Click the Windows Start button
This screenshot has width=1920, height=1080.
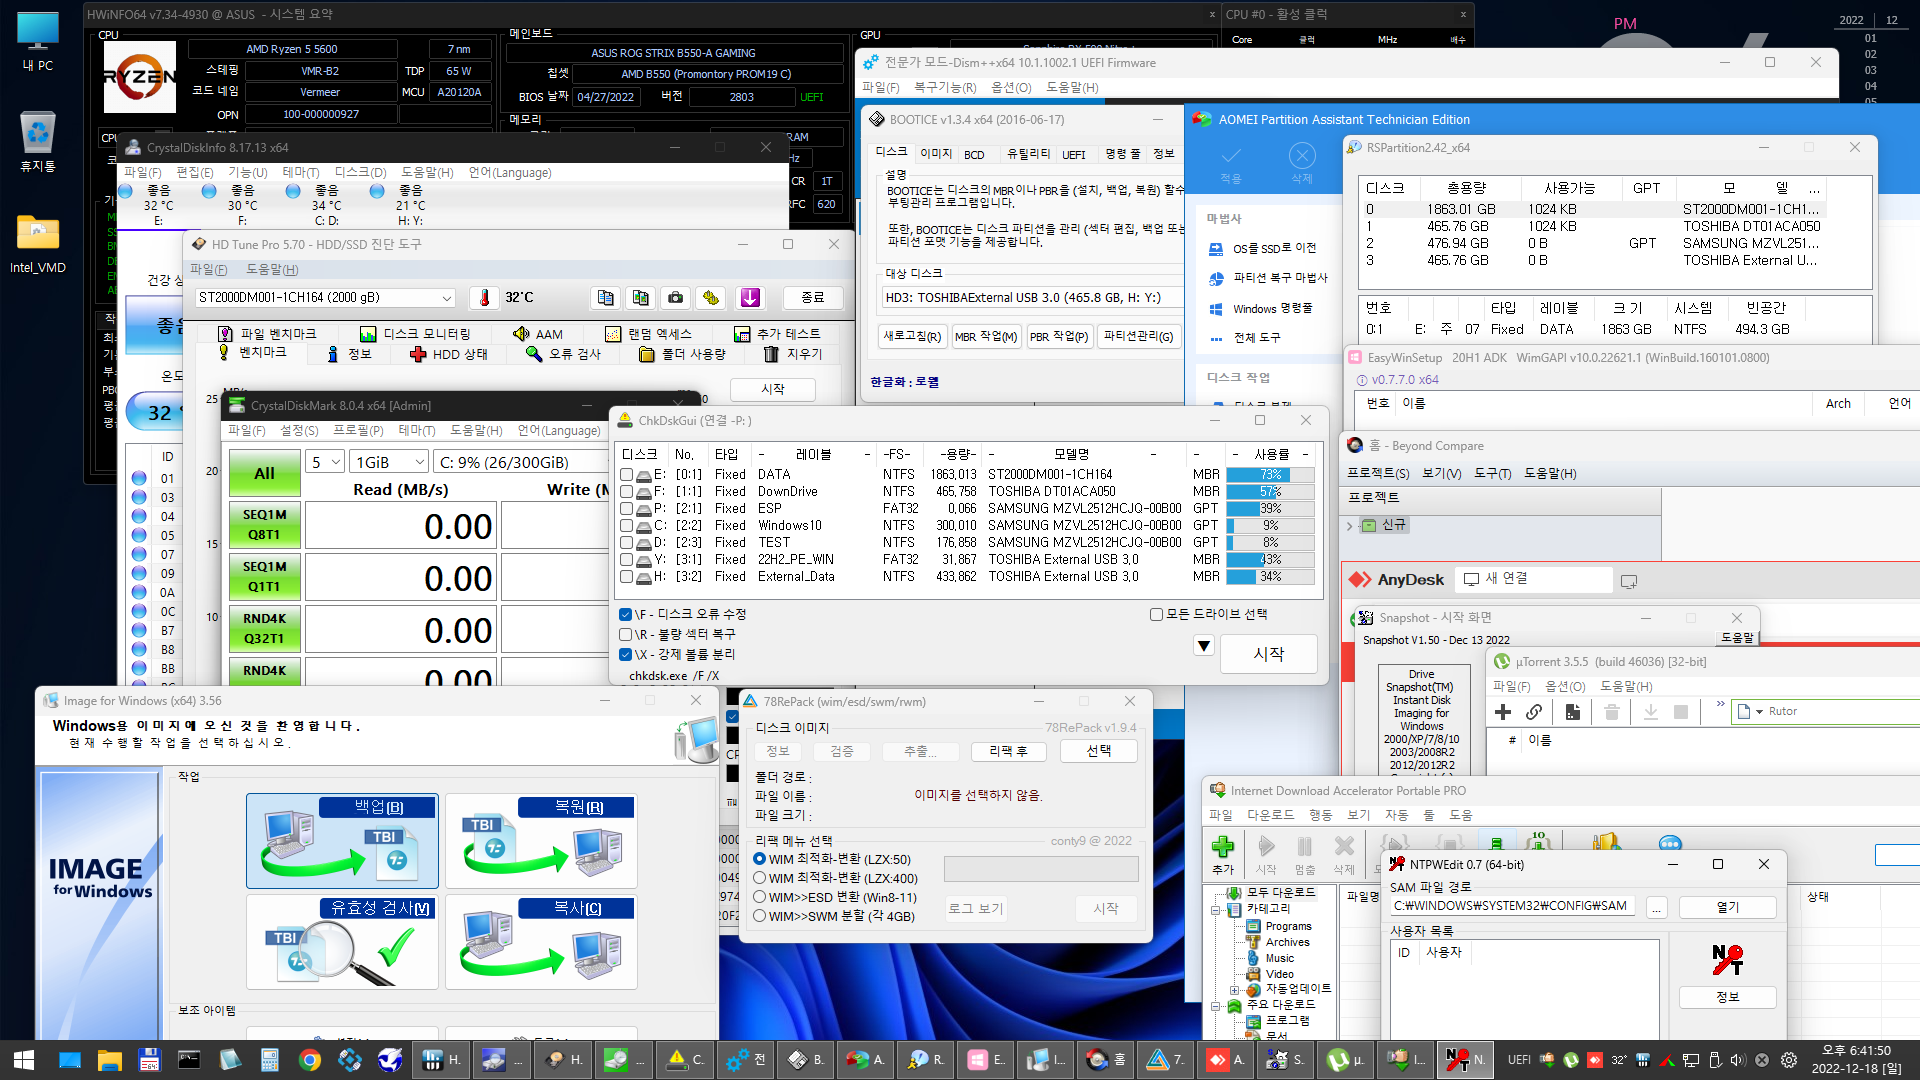click(x=24, y=1060)
